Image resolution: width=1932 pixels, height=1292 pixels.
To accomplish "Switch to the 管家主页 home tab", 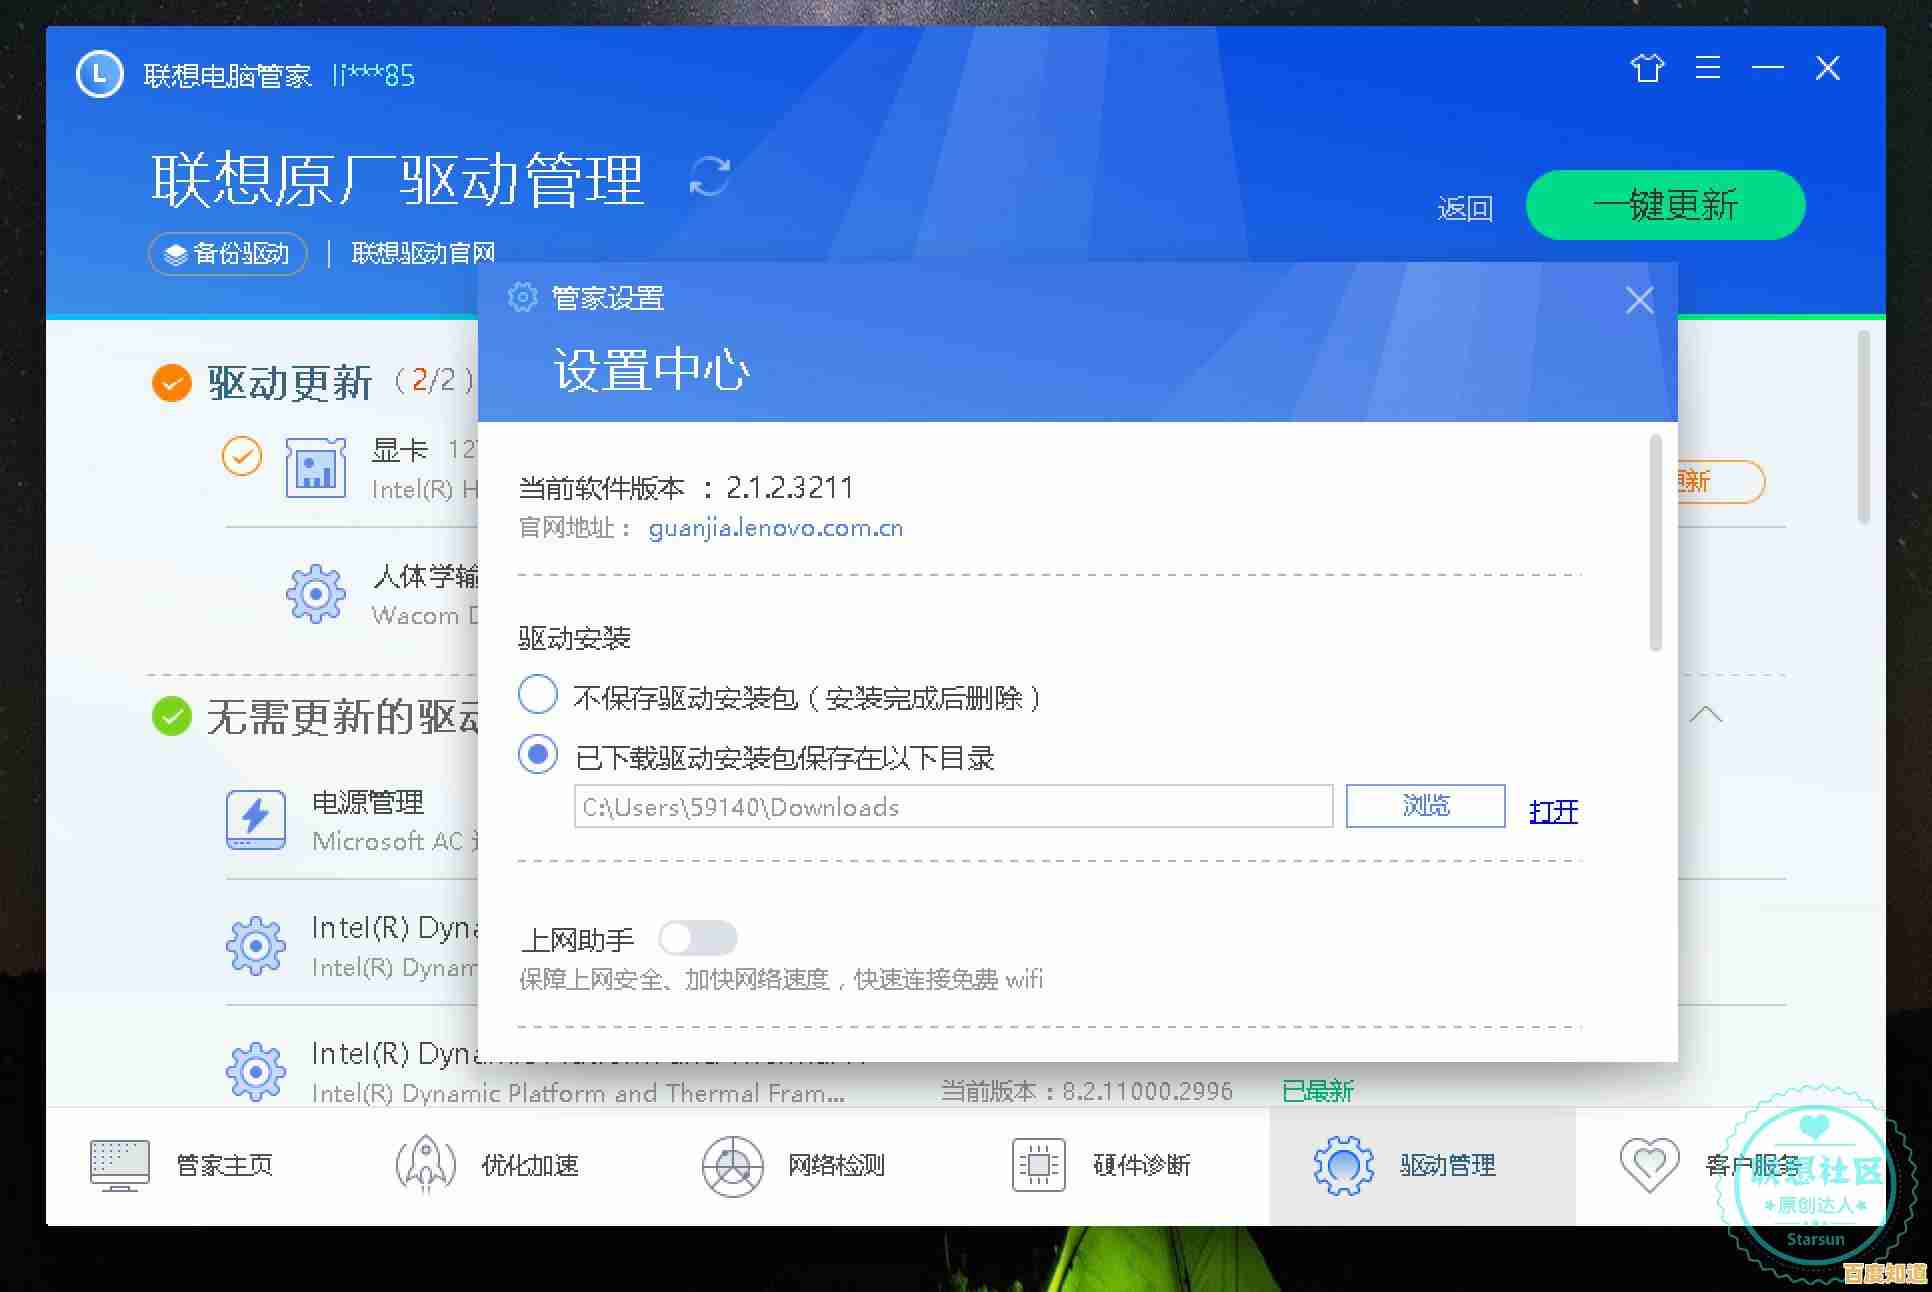I will [118, 1164].
